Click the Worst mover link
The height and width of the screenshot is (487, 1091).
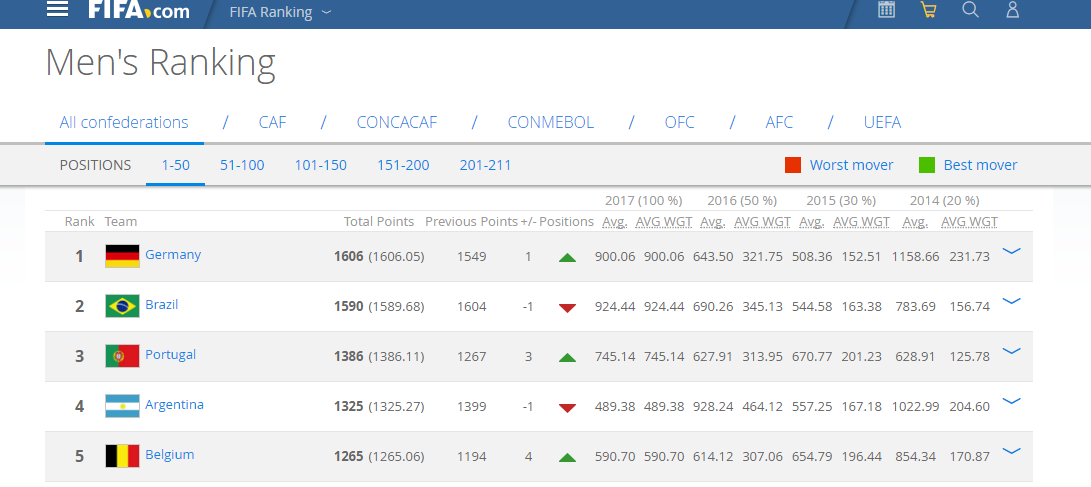[x=852, y=166]
